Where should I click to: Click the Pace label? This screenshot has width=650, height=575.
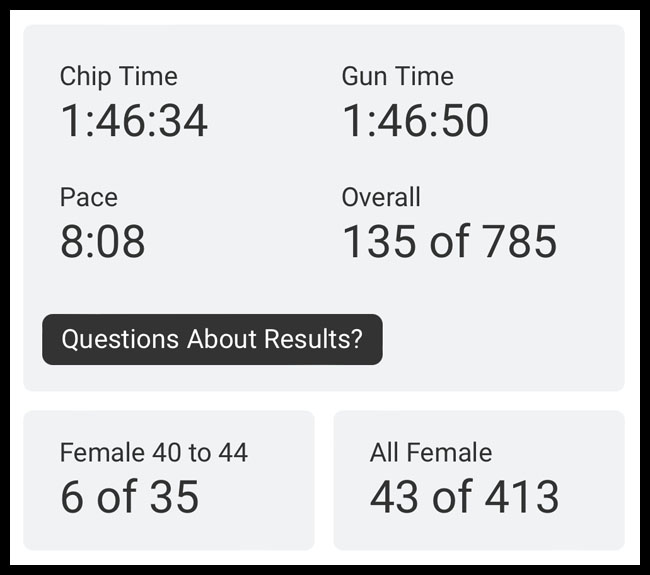coord(88,197)
